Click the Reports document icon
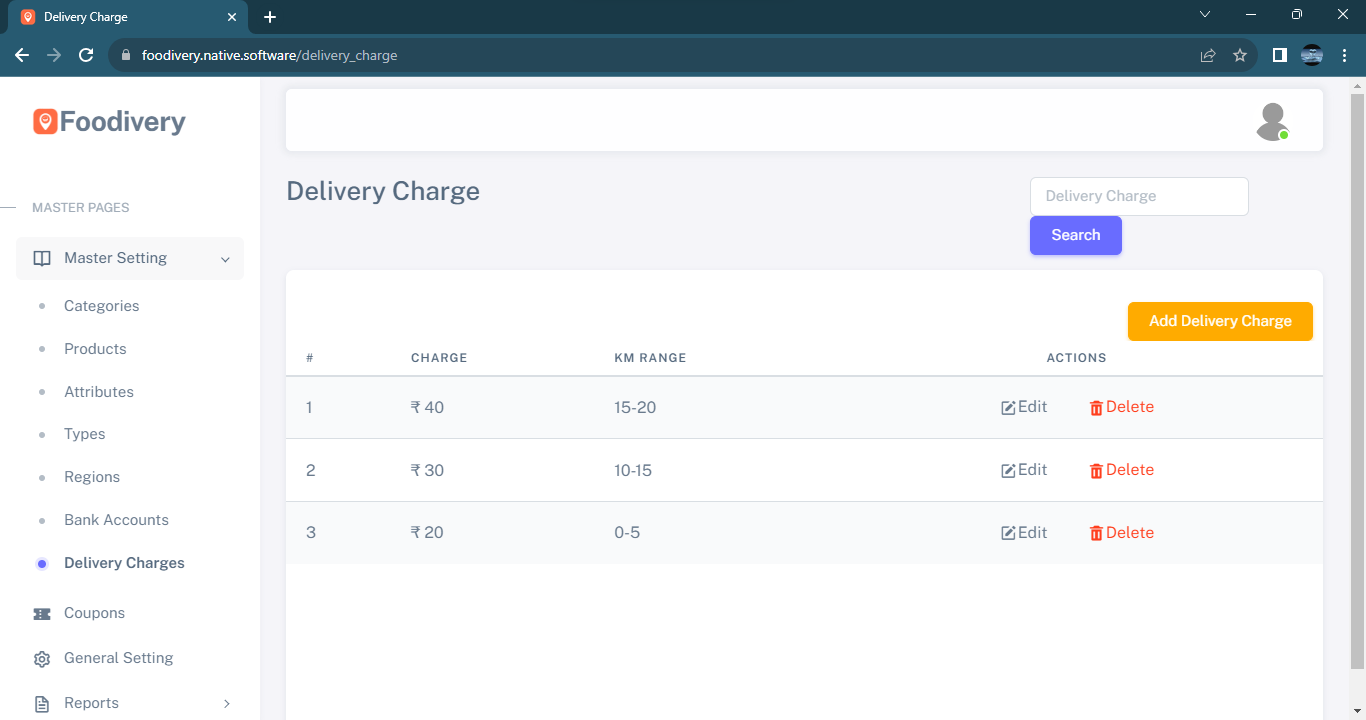 [x=42, y=704]
